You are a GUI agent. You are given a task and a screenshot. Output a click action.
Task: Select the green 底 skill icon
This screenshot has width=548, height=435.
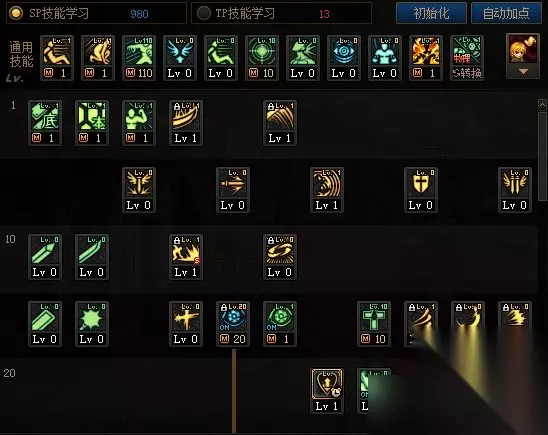pos(45,123)
